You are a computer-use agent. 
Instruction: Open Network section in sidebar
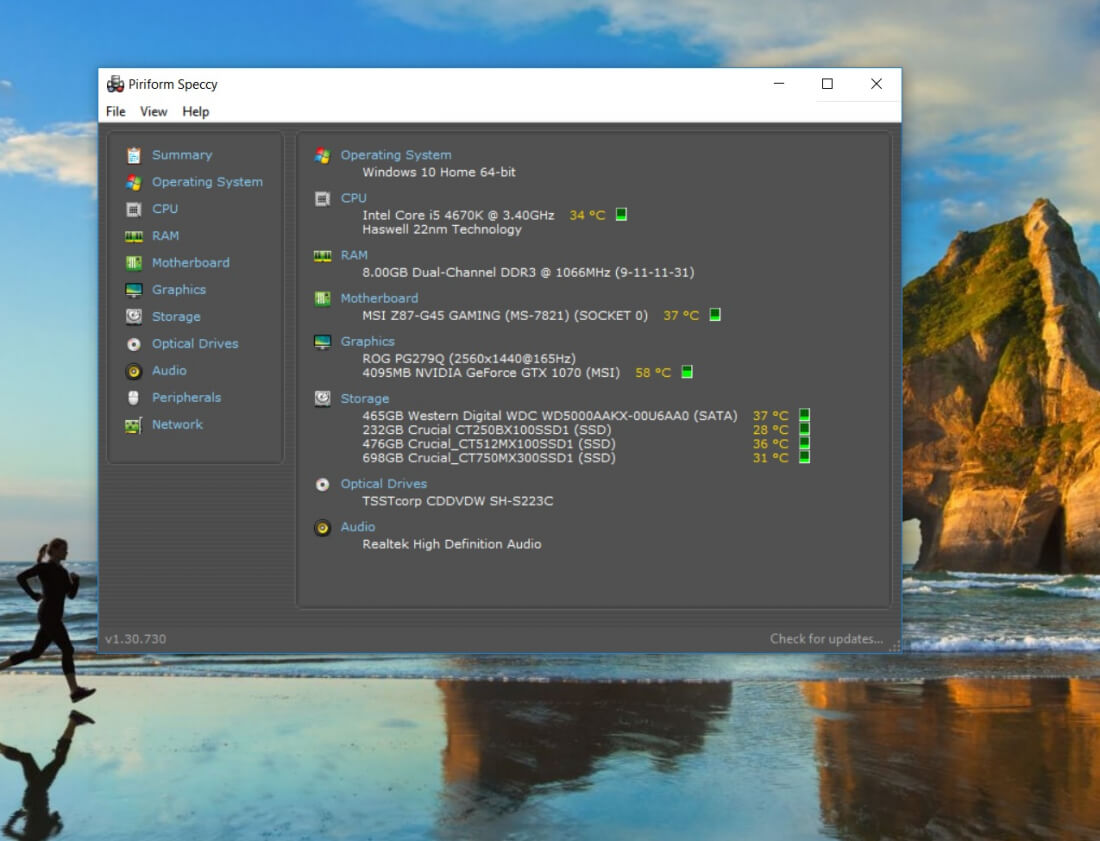tap(177, 424)
